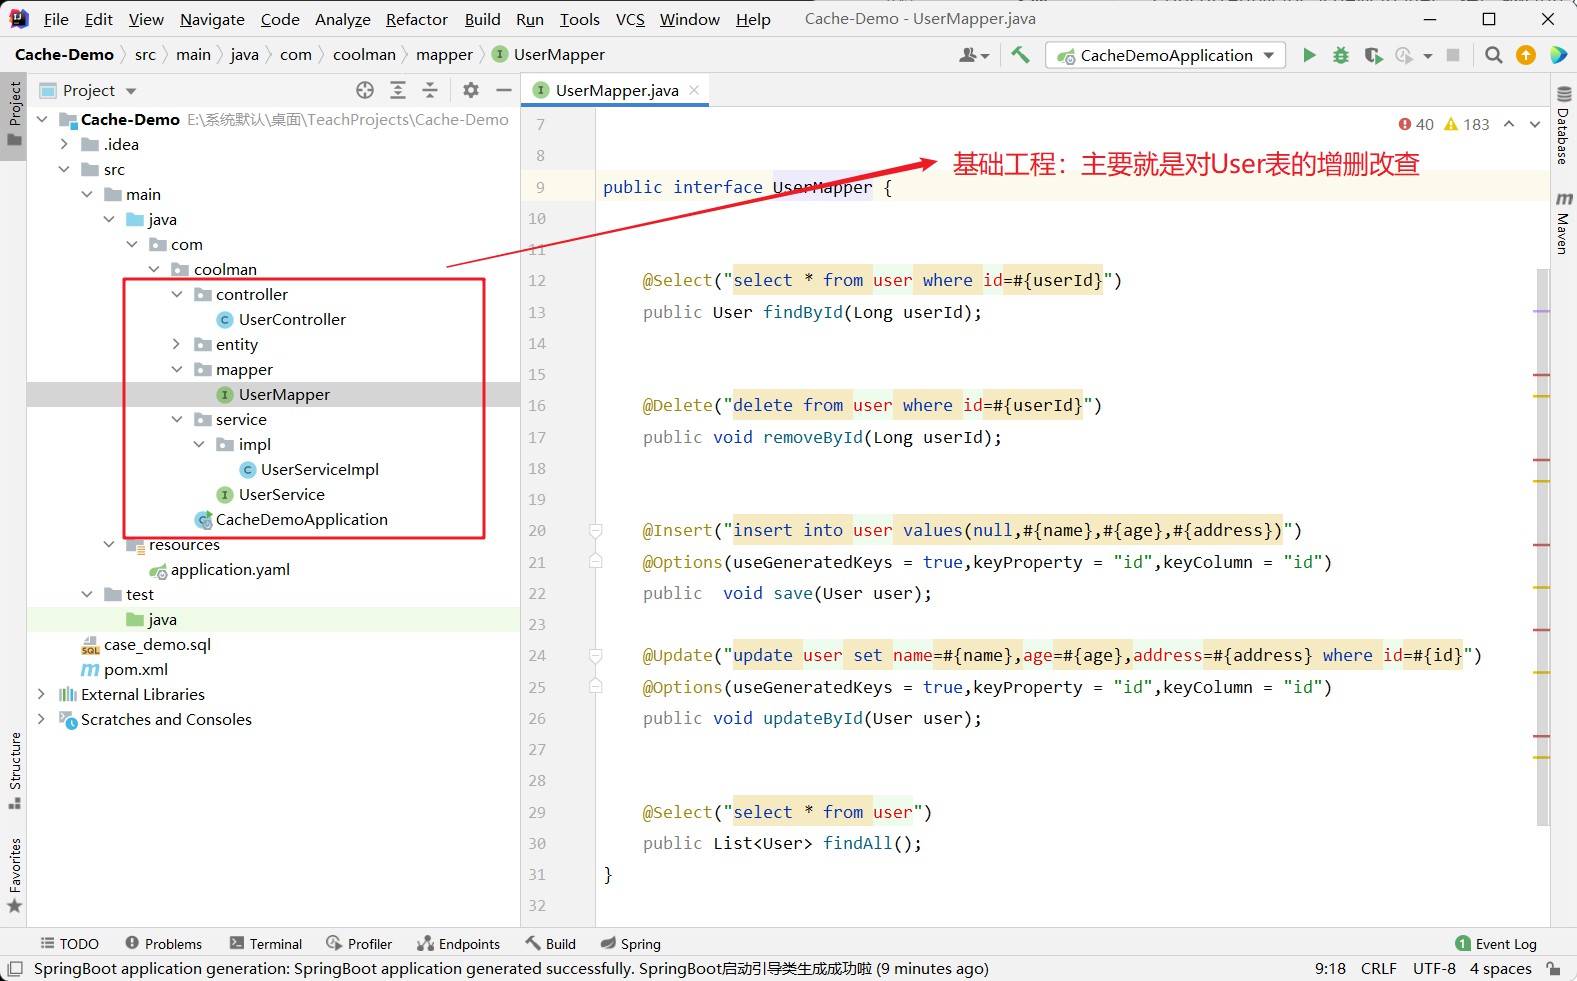Select case_demo.sql file
1577x981 pixels.
(157, 644)
